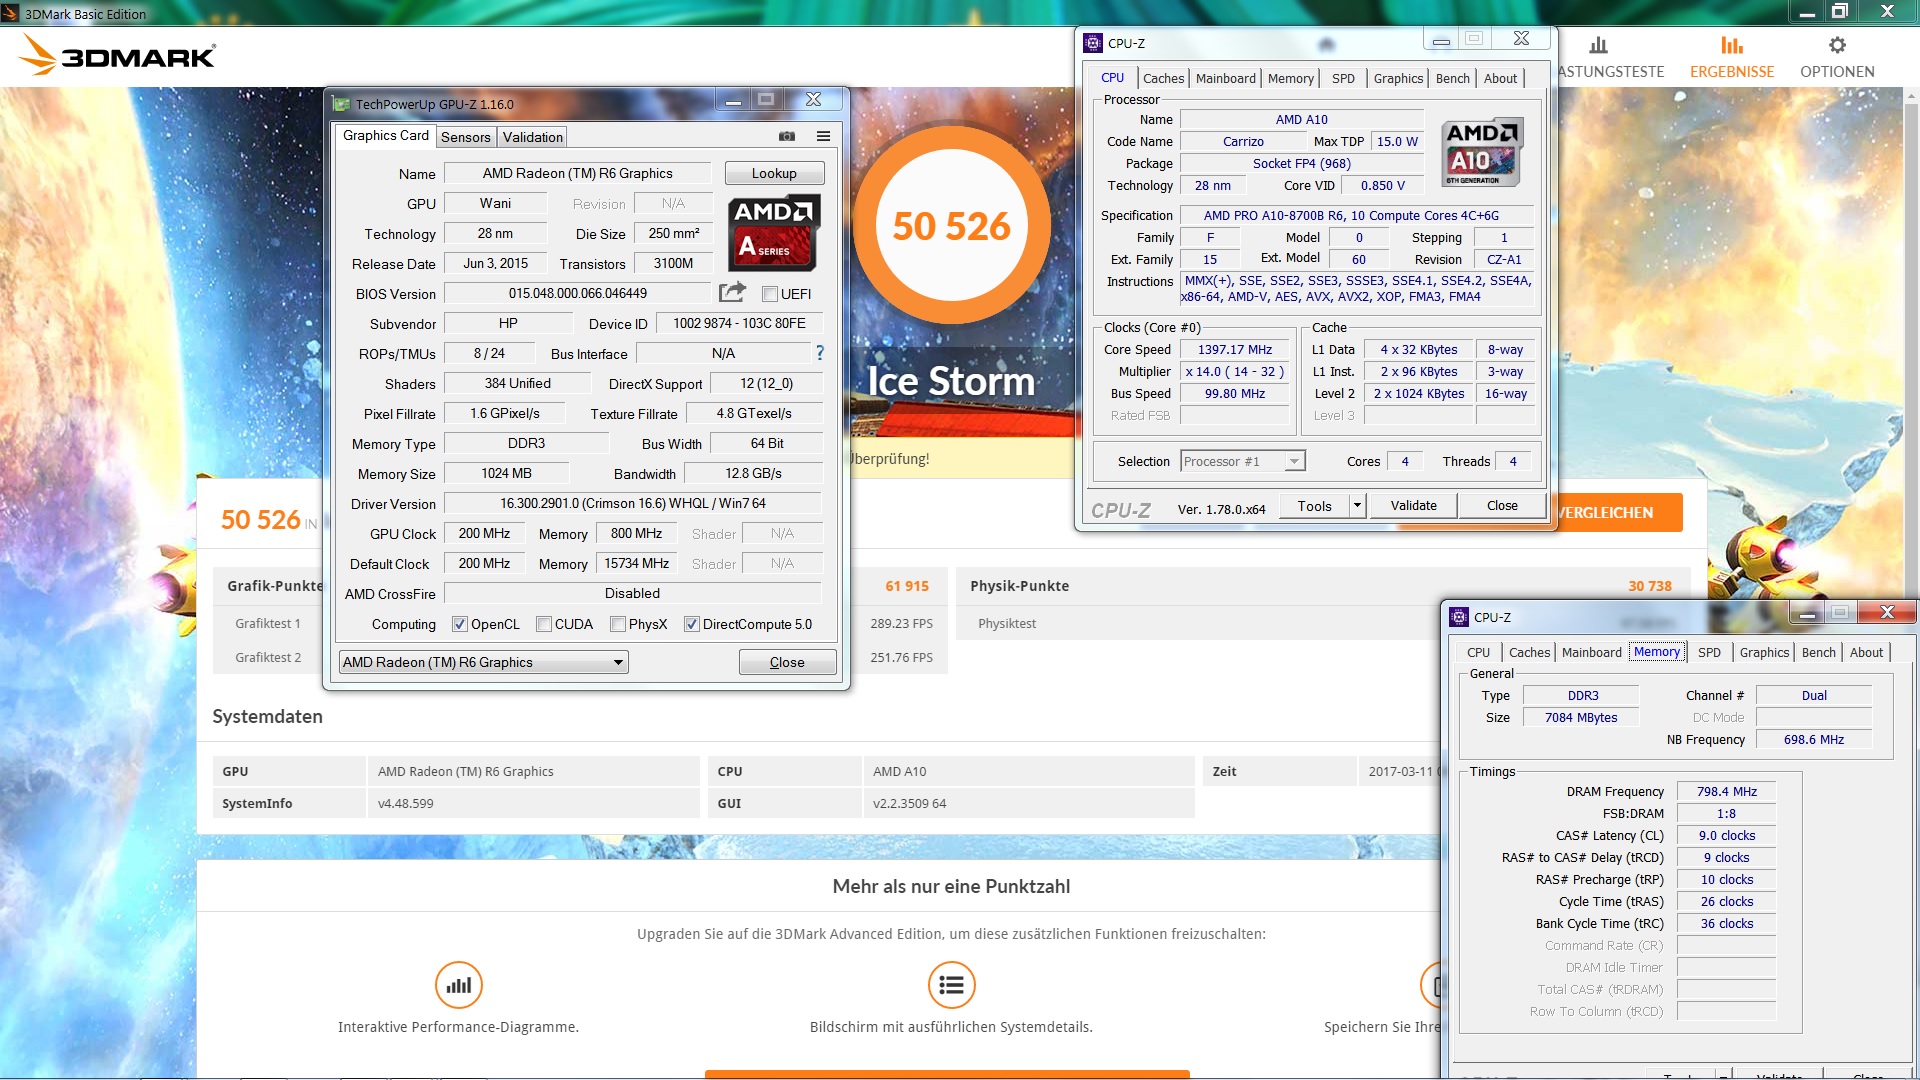Click the GPU-Z Lookup button

[774, 173]
